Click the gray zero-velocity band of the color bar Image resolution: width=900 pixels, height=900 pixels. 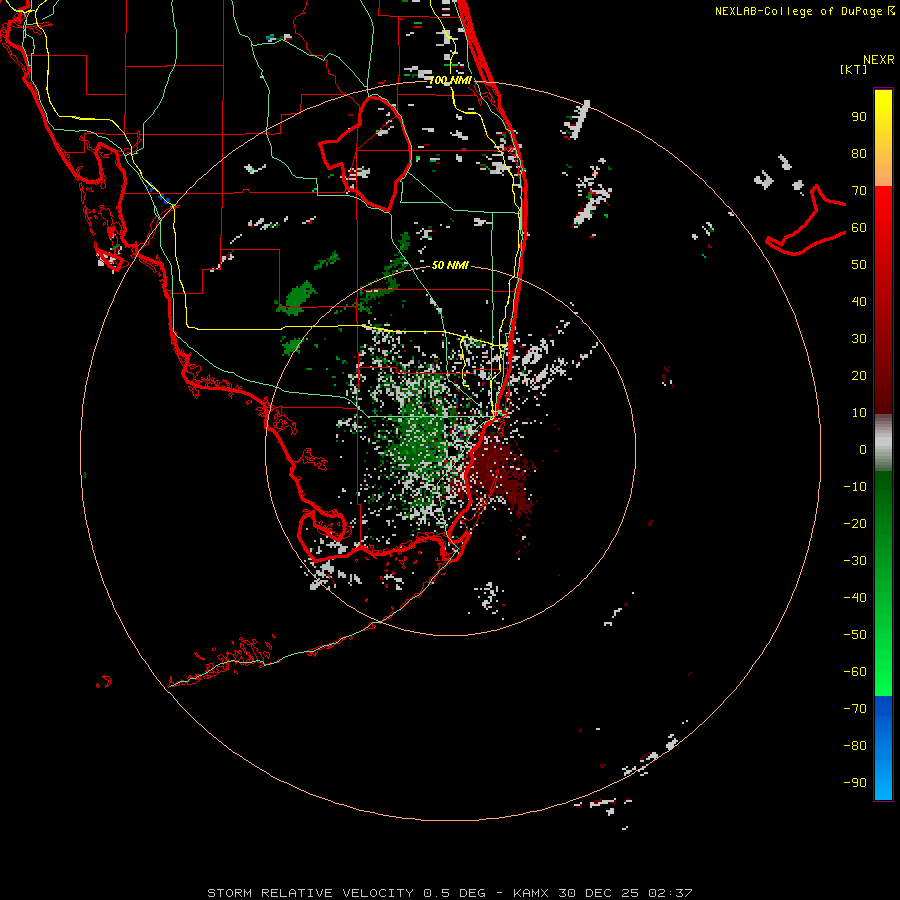tap(883, 443)
